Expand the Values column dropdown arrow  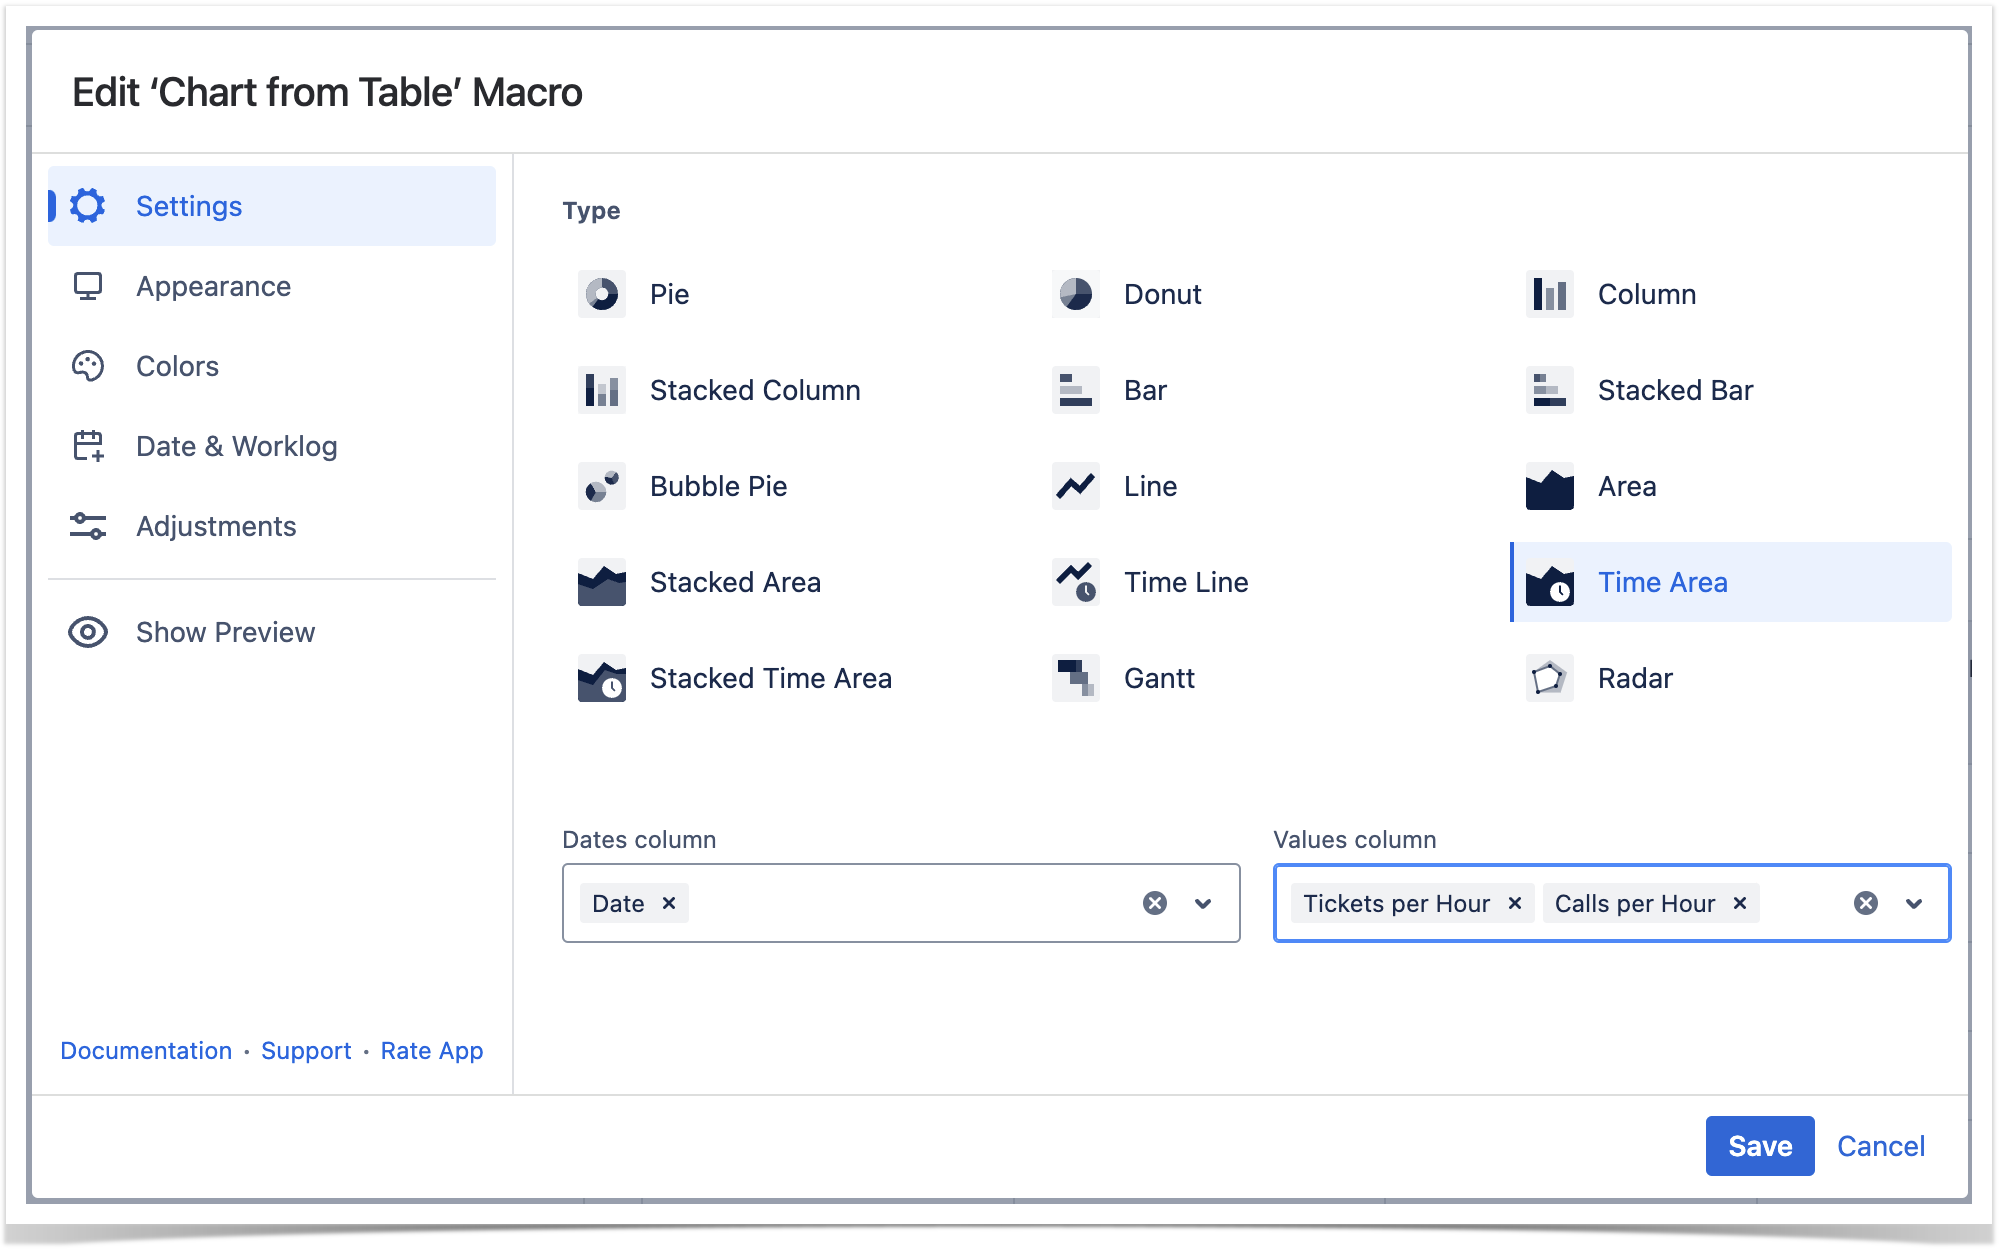pyautogui.click(x=1914, y=903)
